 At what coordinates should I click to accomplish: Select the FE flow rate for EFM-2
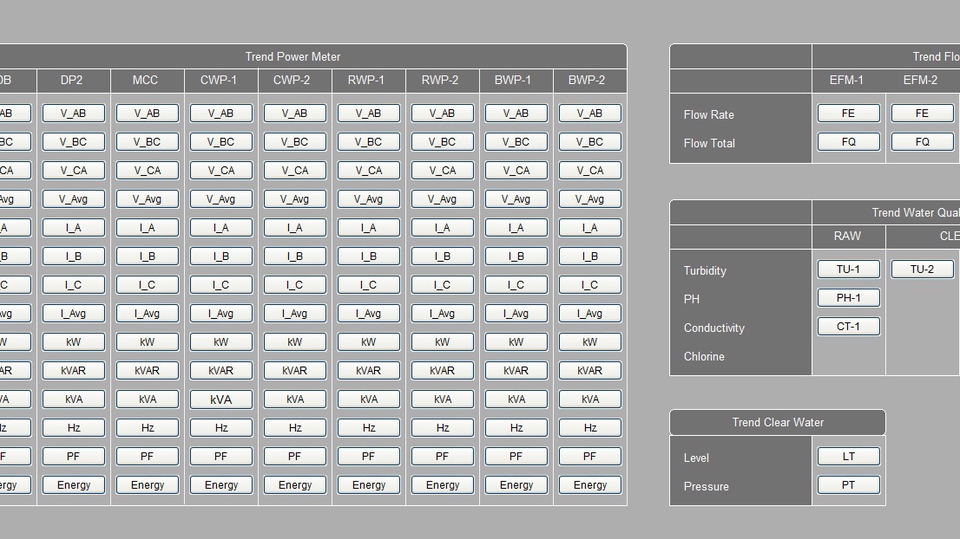[x=922, y=113]
